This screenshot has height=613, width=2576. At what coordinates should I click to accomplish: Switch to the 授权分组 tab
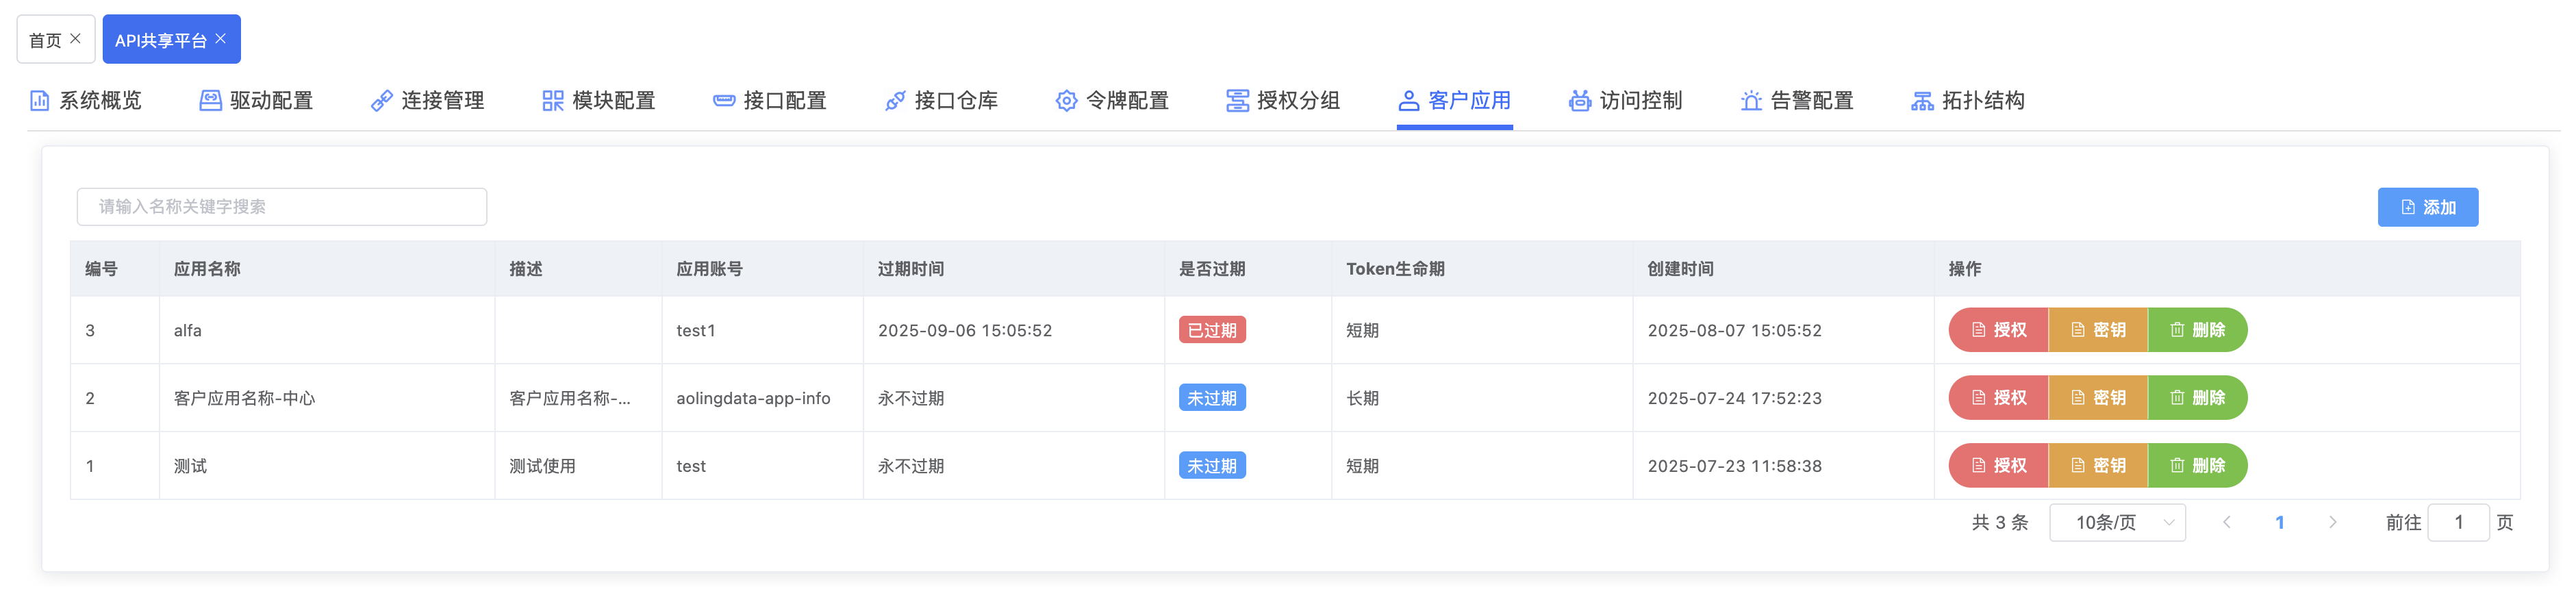(1283, 101)
